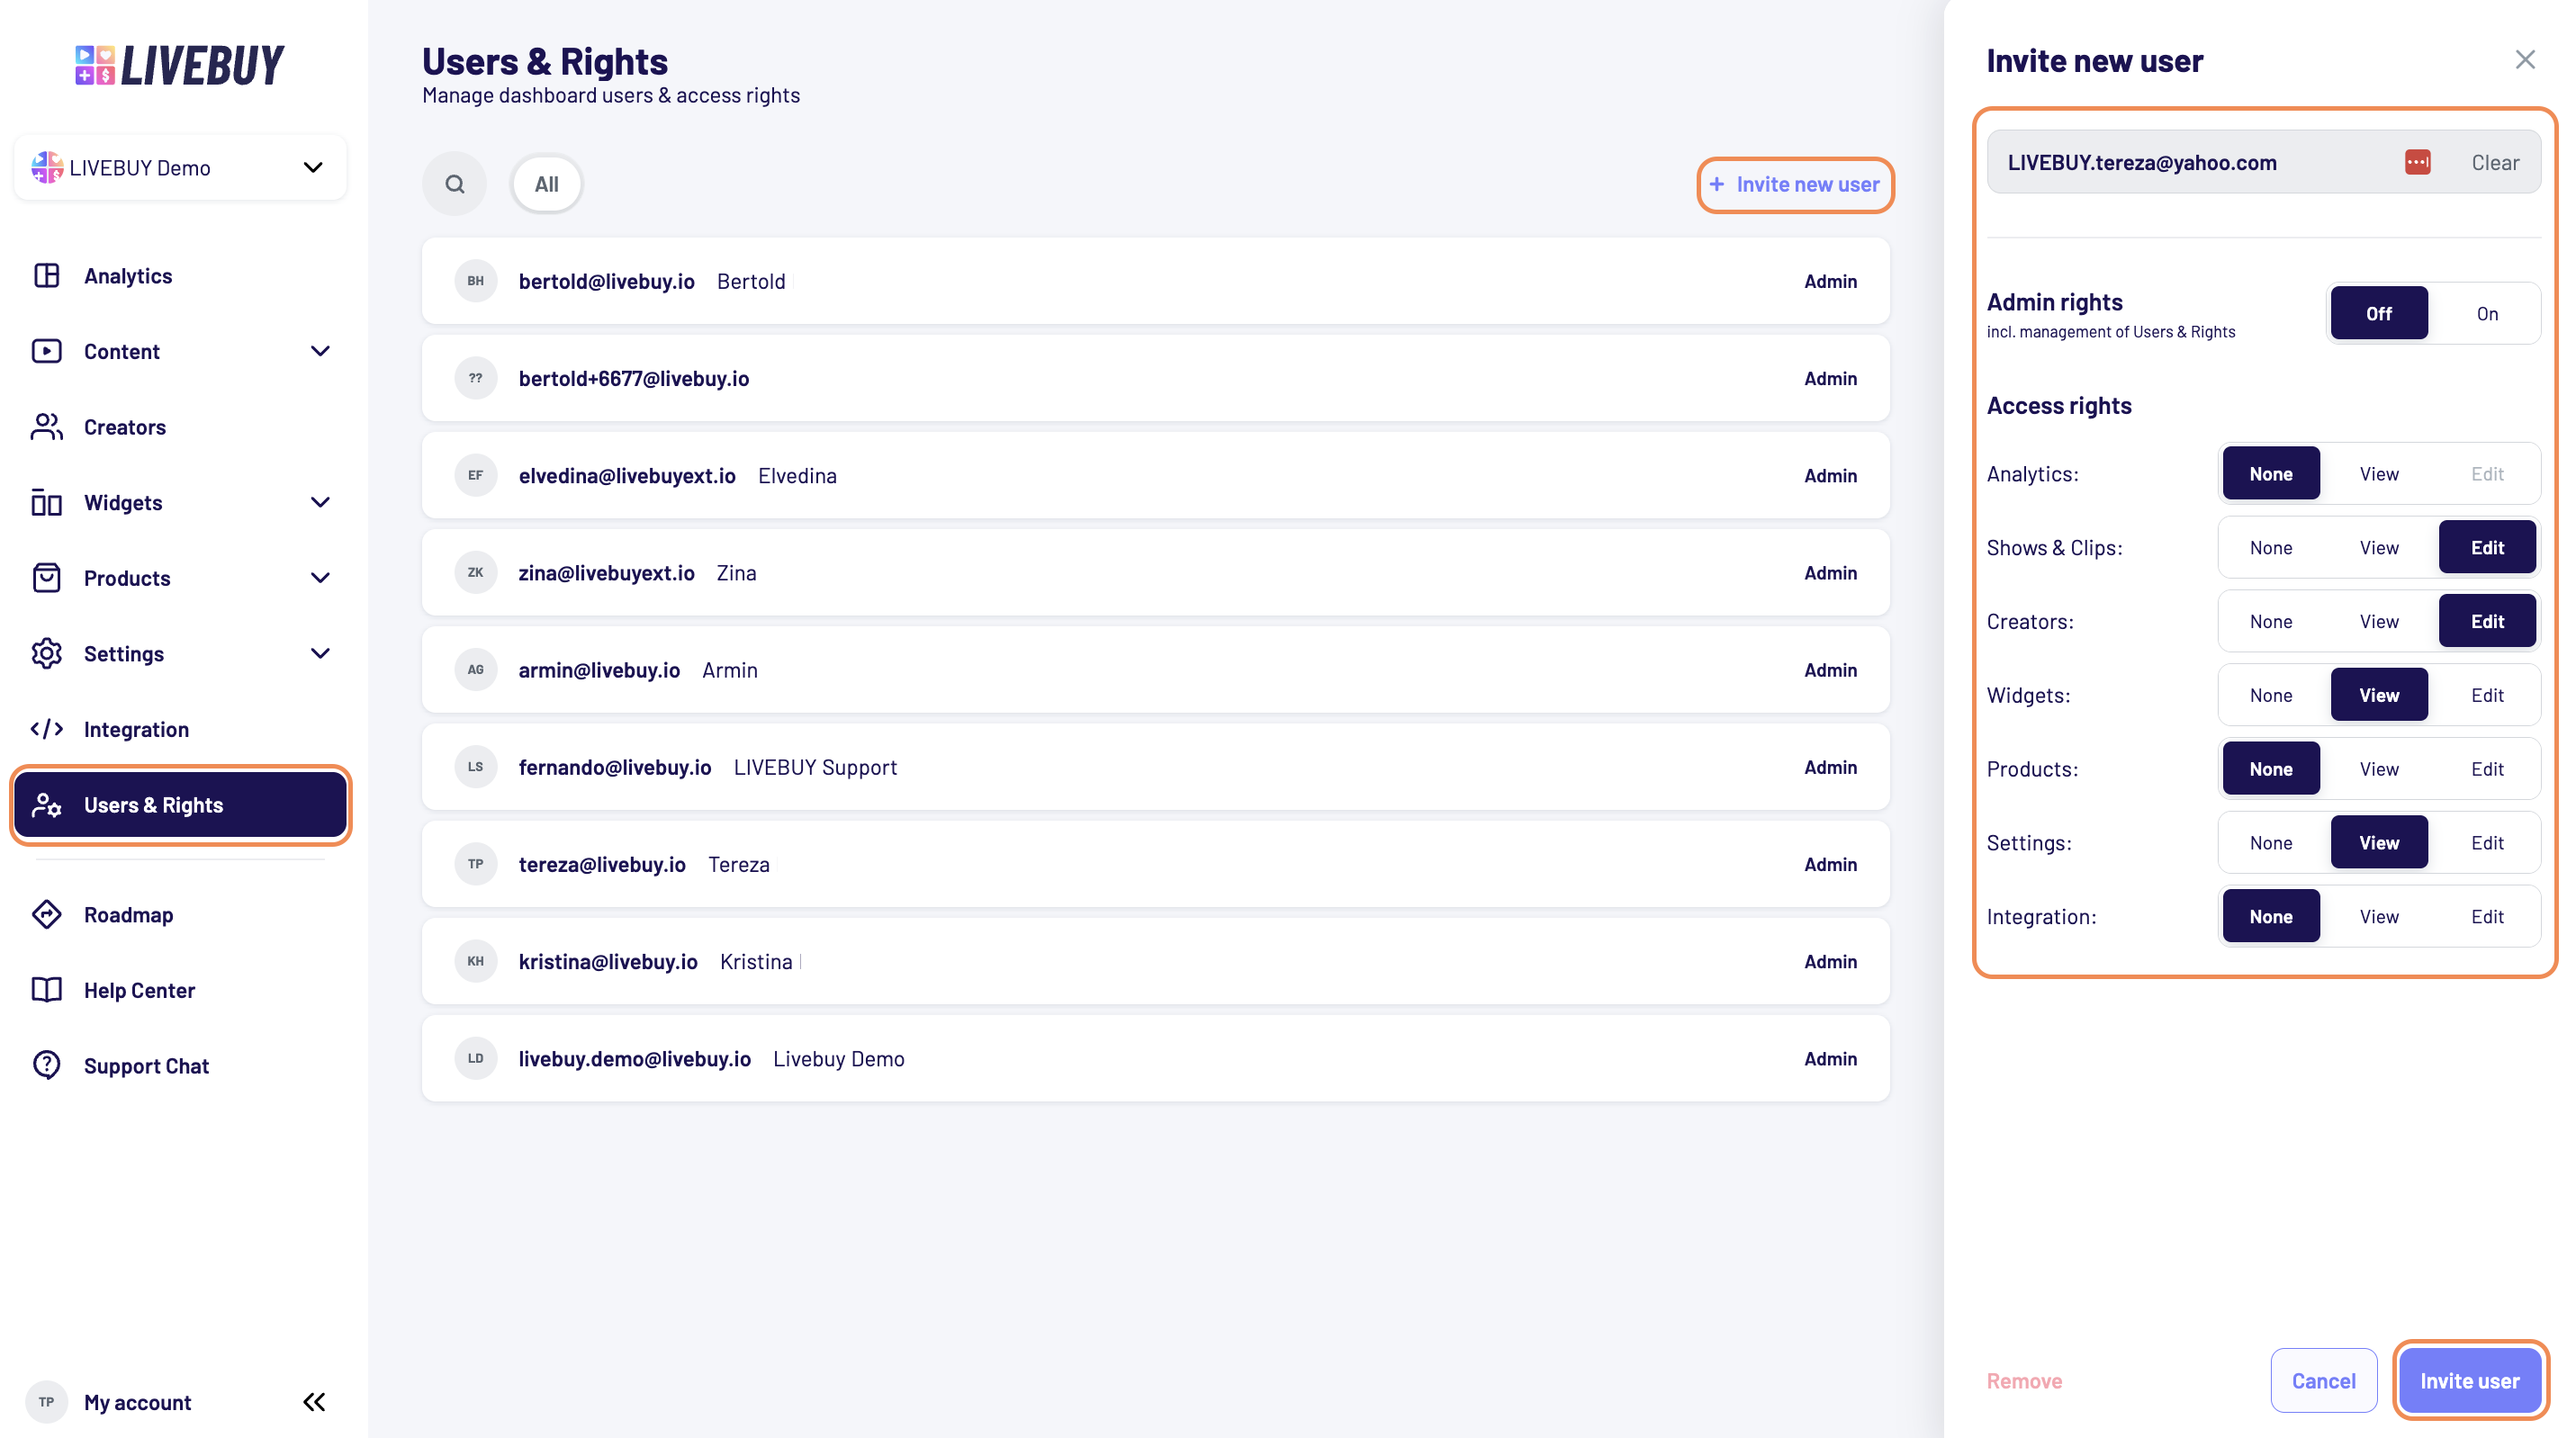Set Shows & Clips access to None
2576x1438 pixels.
(2271, 547)
